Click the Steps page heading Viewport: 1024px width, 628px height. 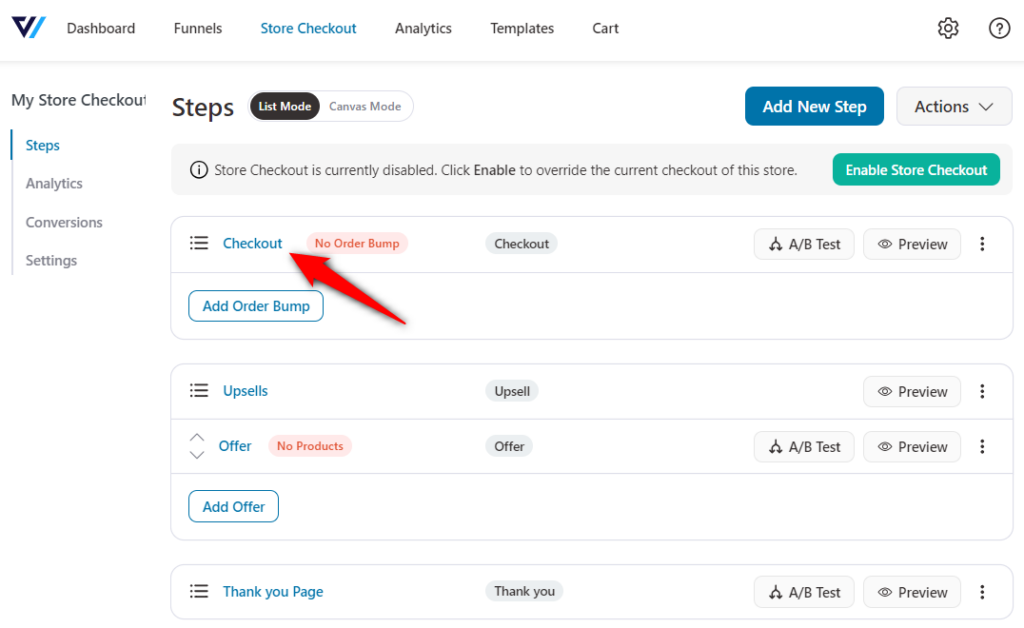[x=202, y=107]
